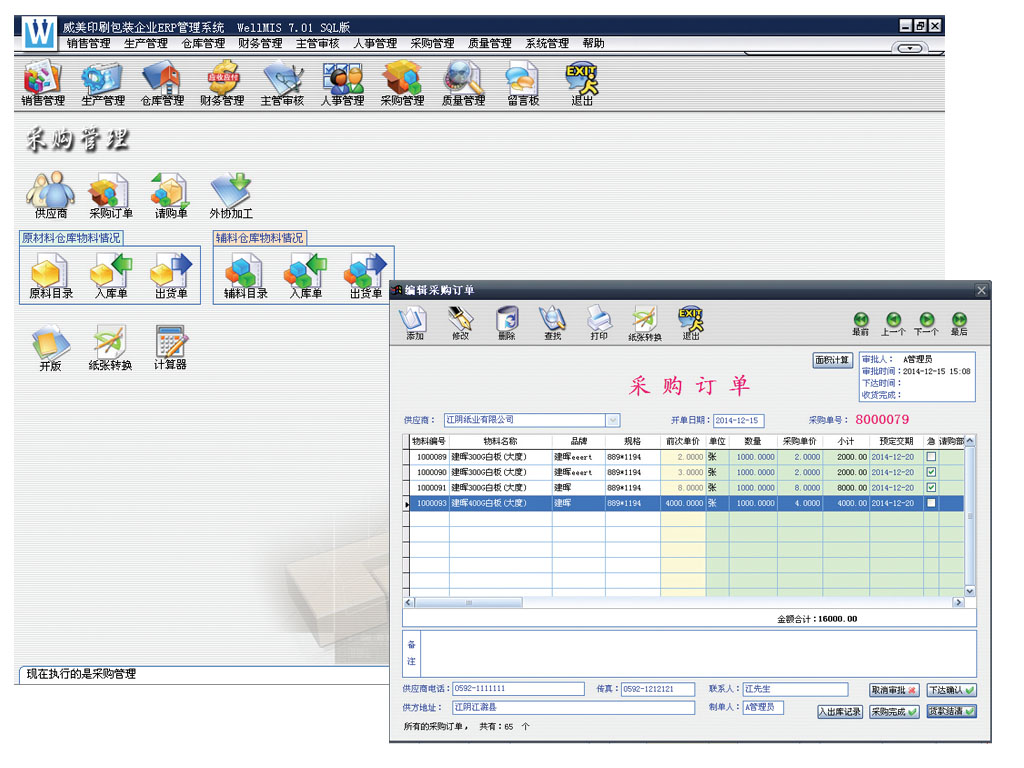Click the main toolbar 退出 exit icon

(x=582, y=82)
